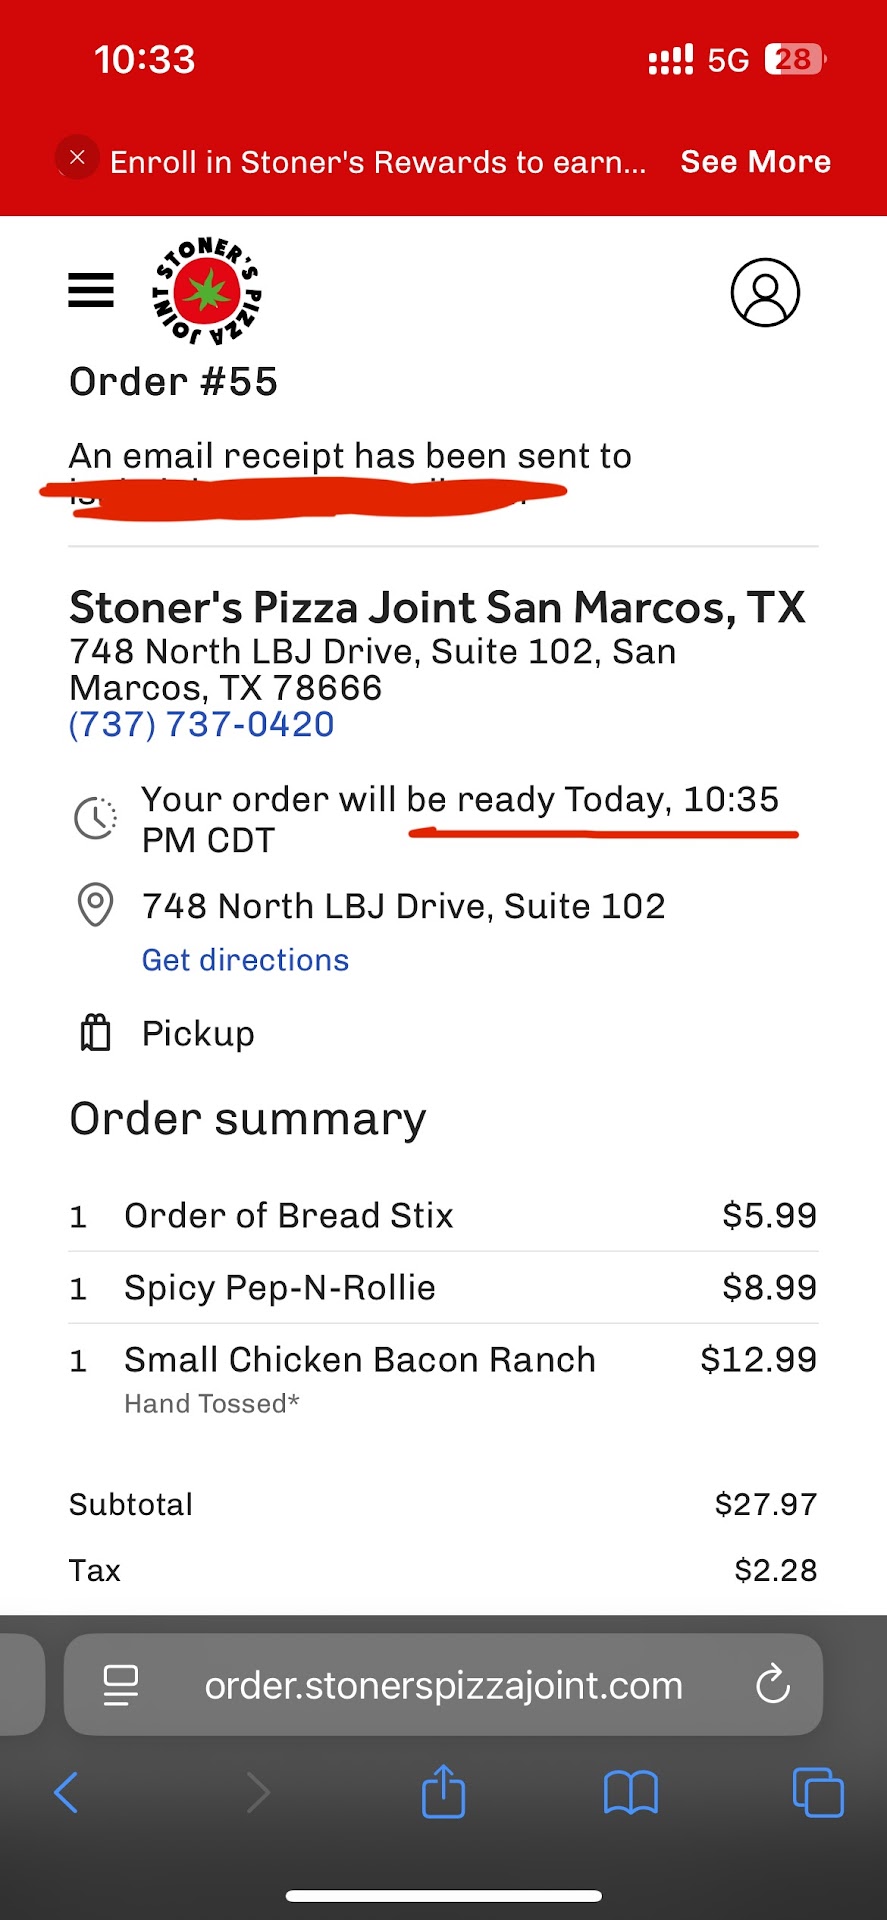Screen dimensions: 887x1920
Task: Dismiss the rewards enrollment banner
Action: coord(77,158)
